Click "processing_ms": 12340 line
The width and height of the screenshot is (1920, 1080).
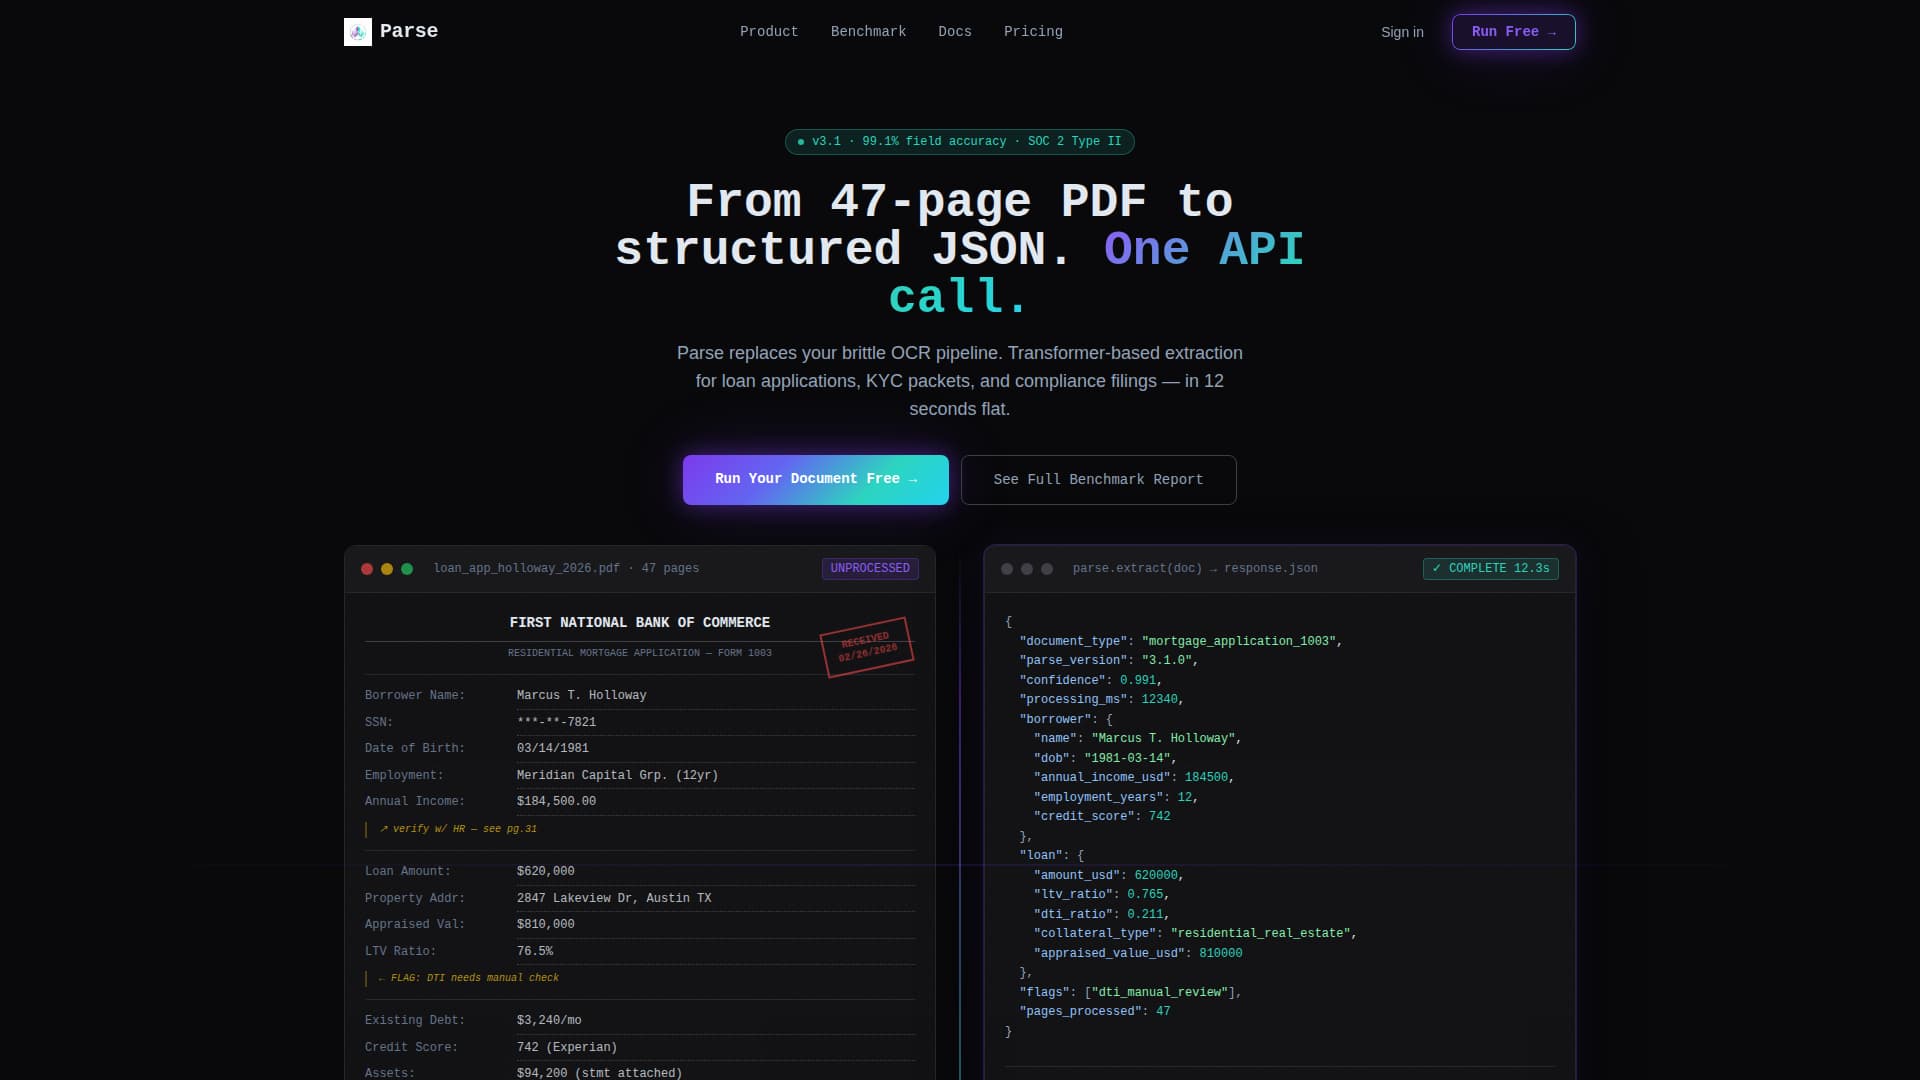pos(1102,700)
